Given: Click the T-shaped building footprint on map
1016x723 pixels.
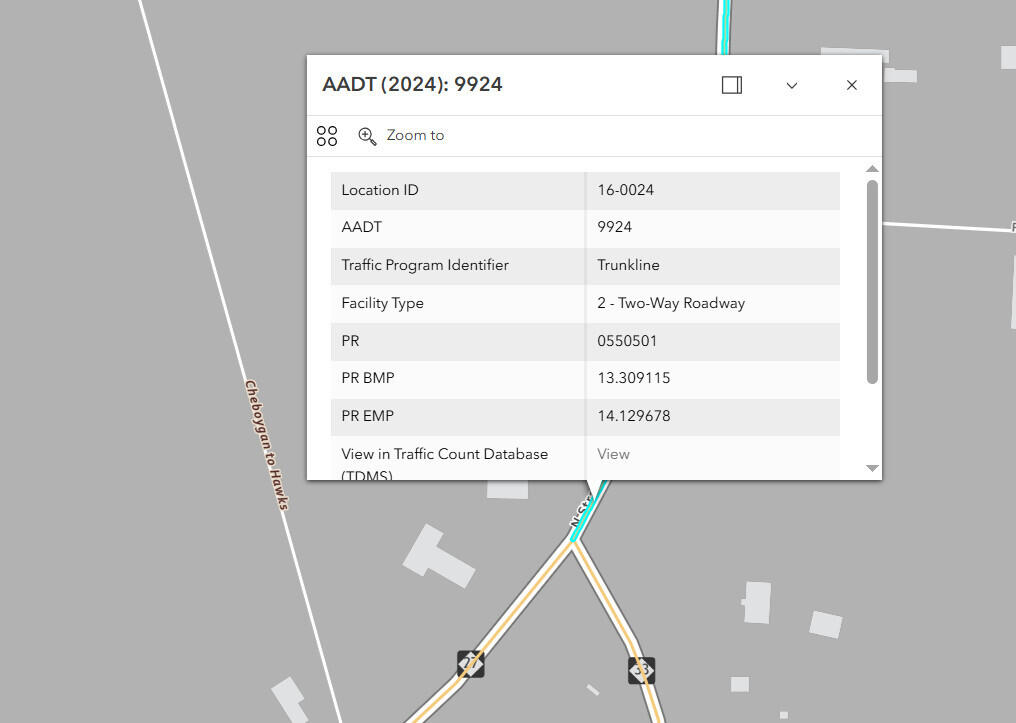Looking at the screenshot, I should click(x=438, y=556).
